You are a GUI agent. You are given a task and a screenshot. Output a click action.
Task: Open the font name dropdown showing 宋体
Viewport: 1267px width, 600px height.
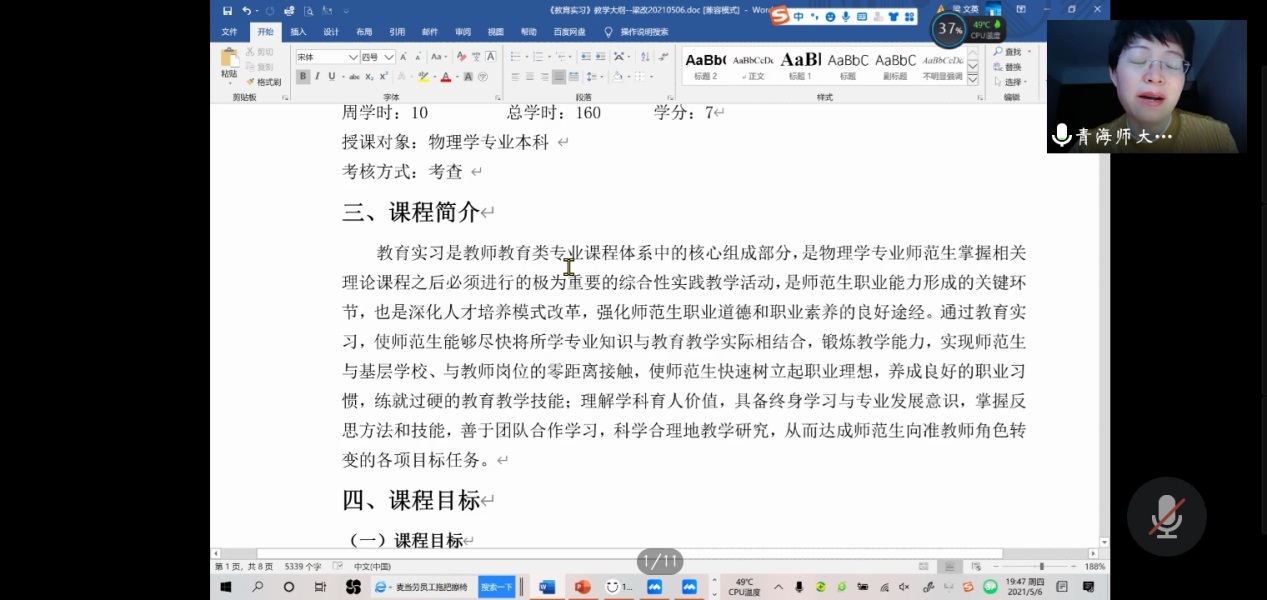click(326, 57)
